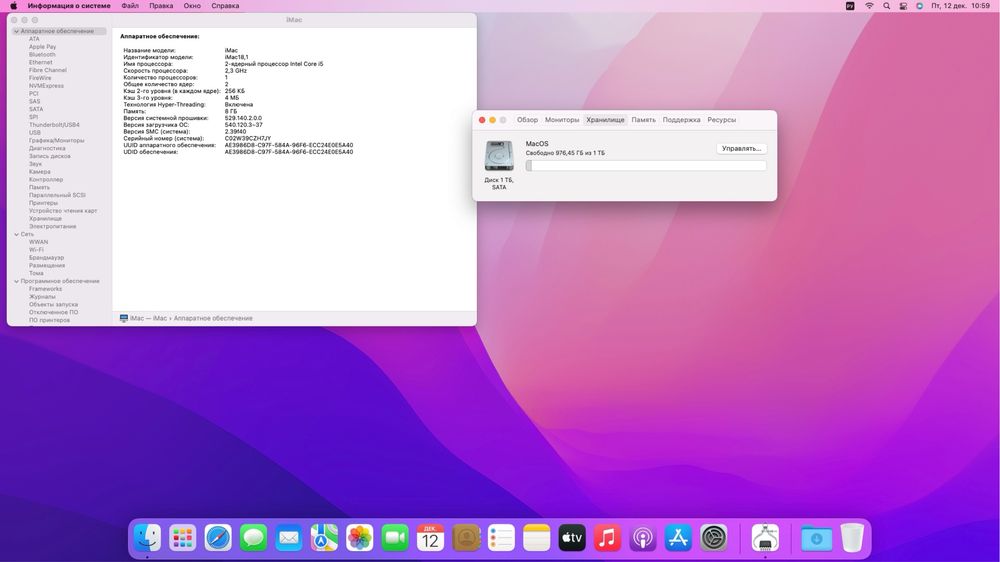Open the Music app in Dock

(607, 538)
